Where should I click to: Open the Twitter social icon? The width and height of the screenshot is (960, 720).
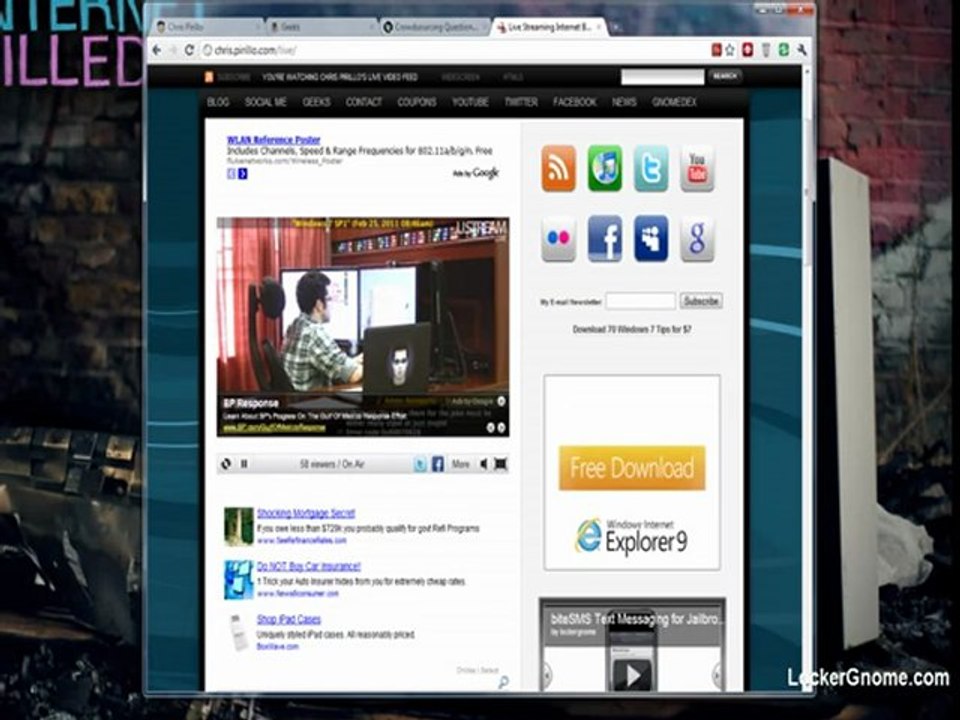651,168
